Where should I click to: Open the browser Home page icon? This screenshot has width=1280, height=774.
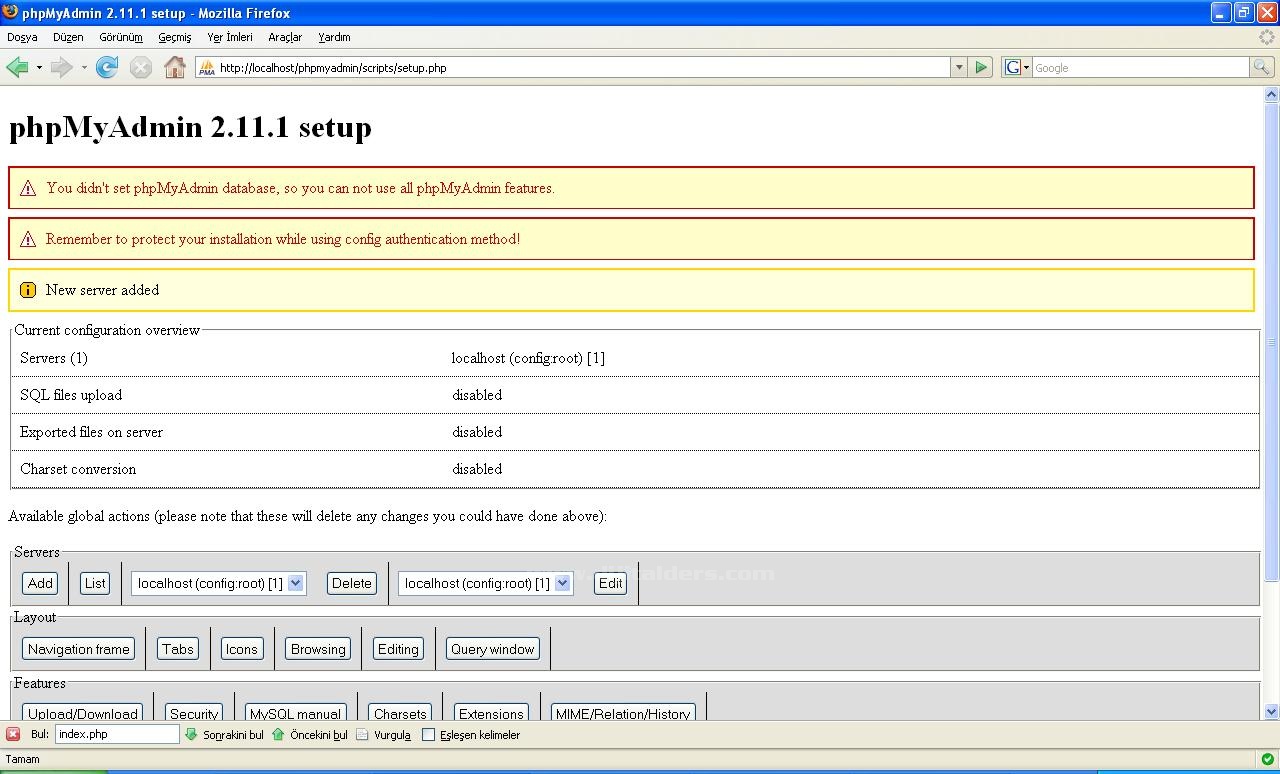pyautogui.click(x=174, y=67)
